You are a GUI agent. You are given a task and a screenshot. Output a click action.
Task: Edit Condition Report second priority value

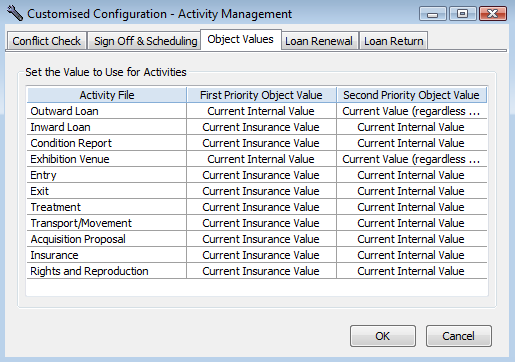(411, 143)
